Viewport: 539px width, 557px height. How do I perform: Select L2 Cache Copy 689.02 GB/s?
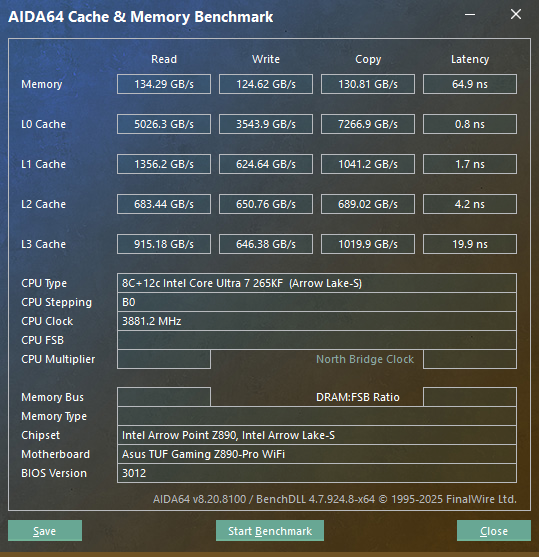tap(368, 204)
